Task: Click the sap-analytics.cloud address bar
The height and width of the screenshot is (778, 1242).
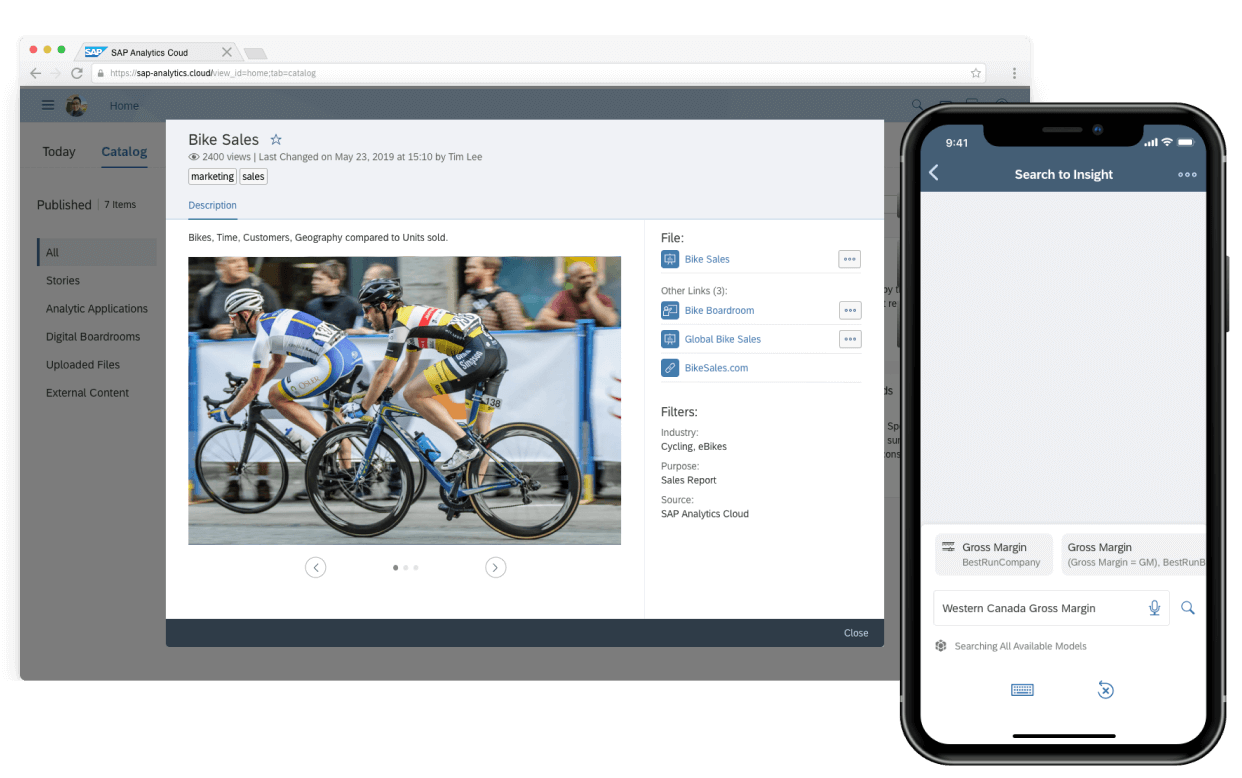Action: coord(538,73)
